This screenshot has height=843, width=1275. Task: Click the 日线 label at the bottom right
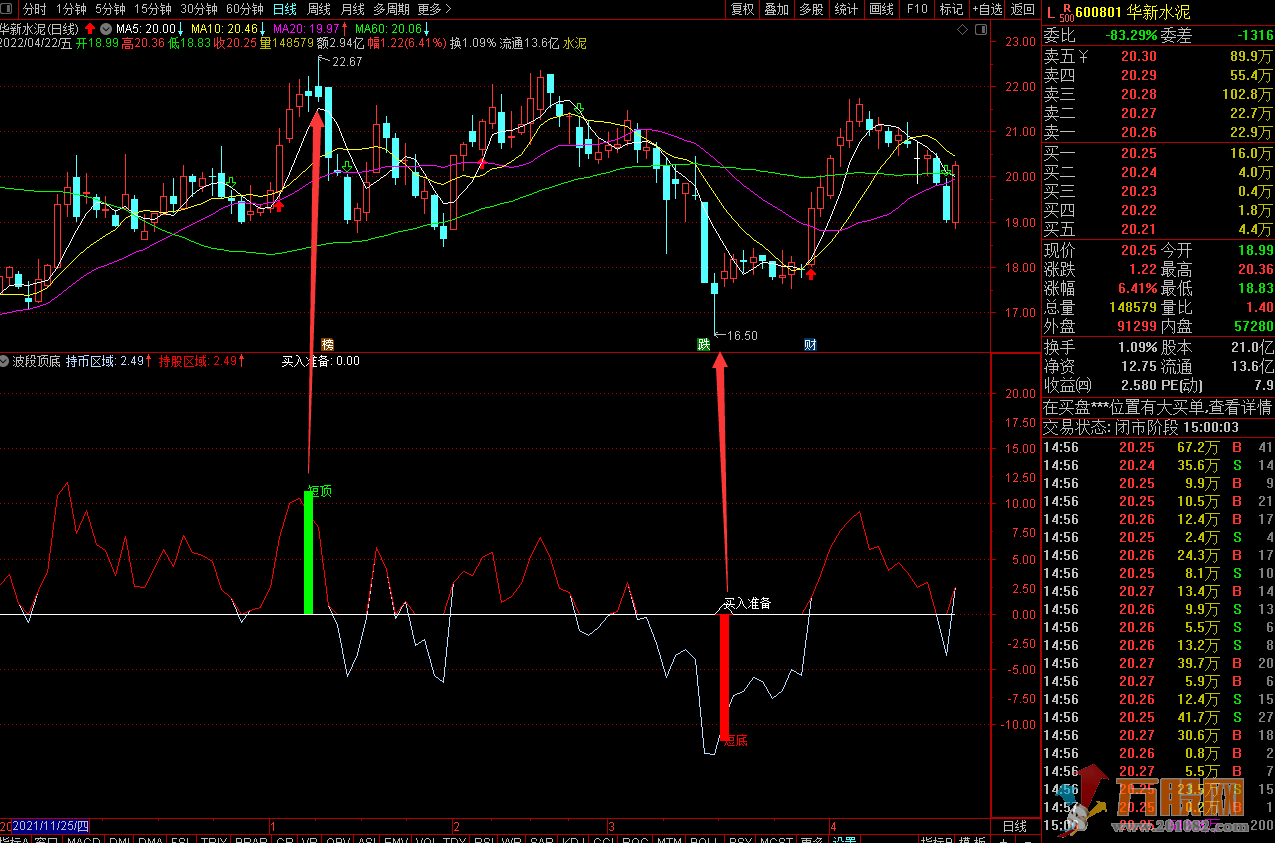tap(1014, 826)
